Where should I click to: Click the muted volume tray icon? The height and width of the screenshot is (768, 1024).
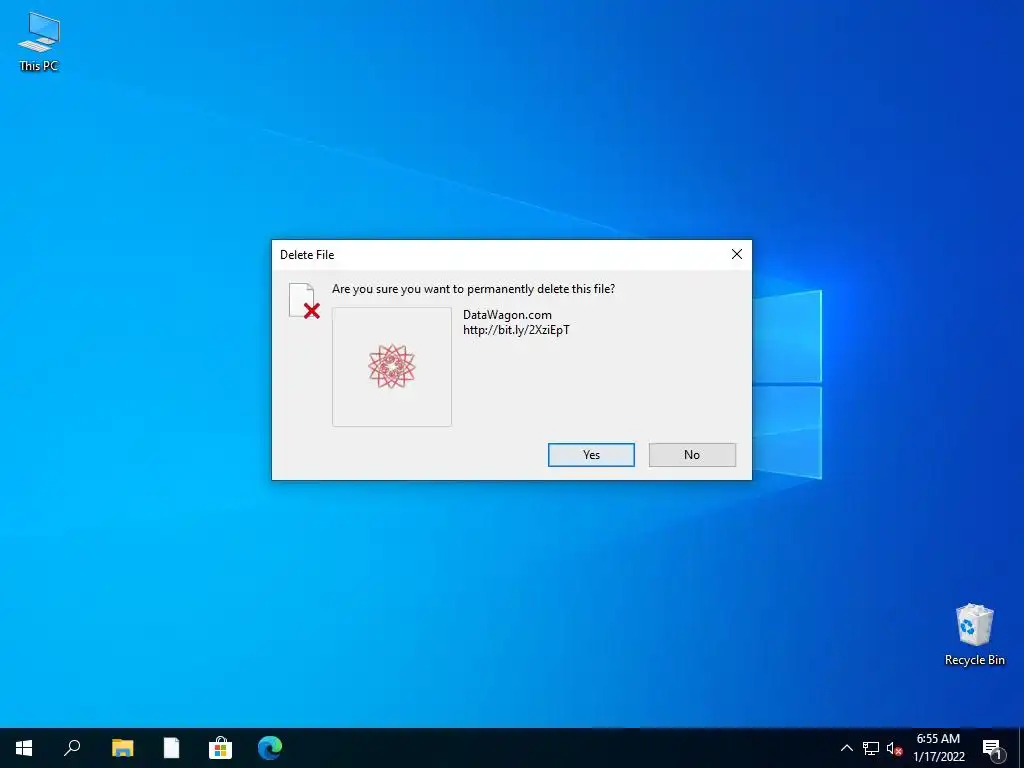pos(894,748)
